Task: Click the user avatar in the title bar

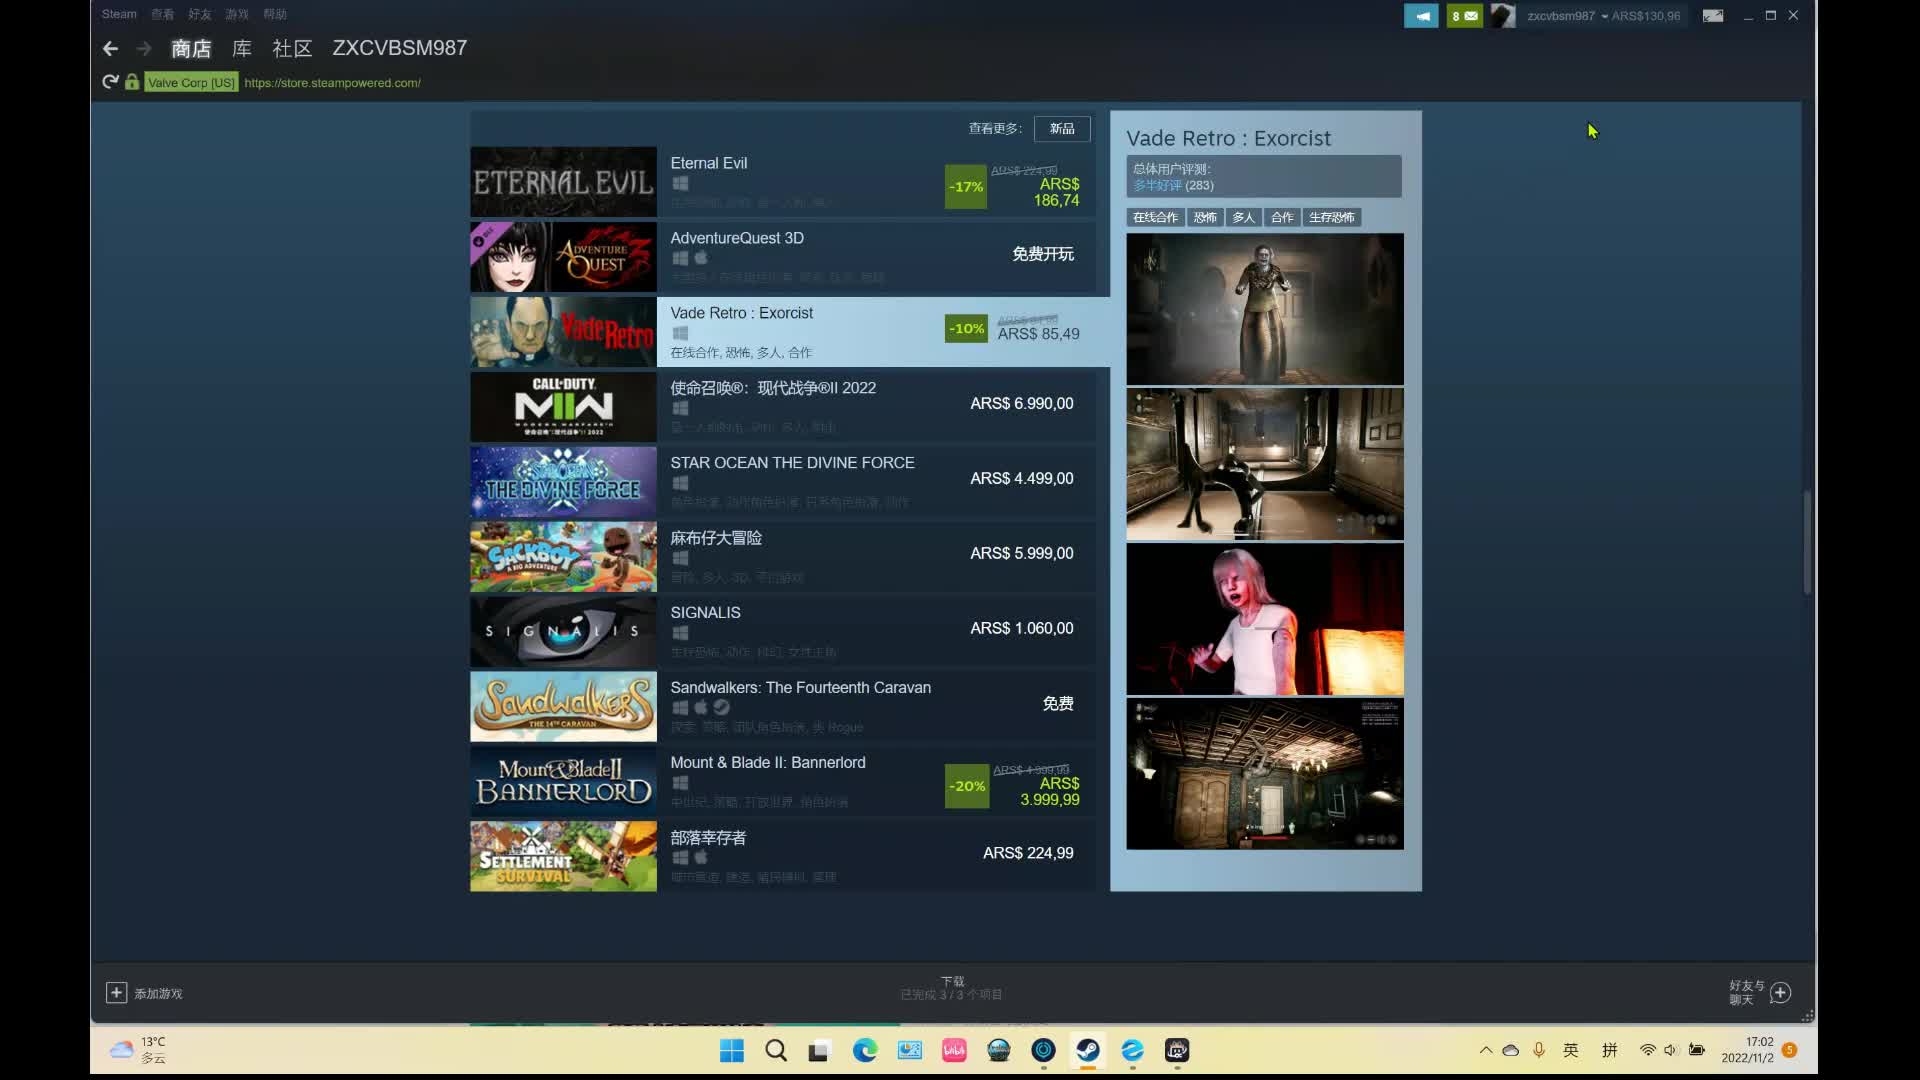Action: (x=1503, y=15)
